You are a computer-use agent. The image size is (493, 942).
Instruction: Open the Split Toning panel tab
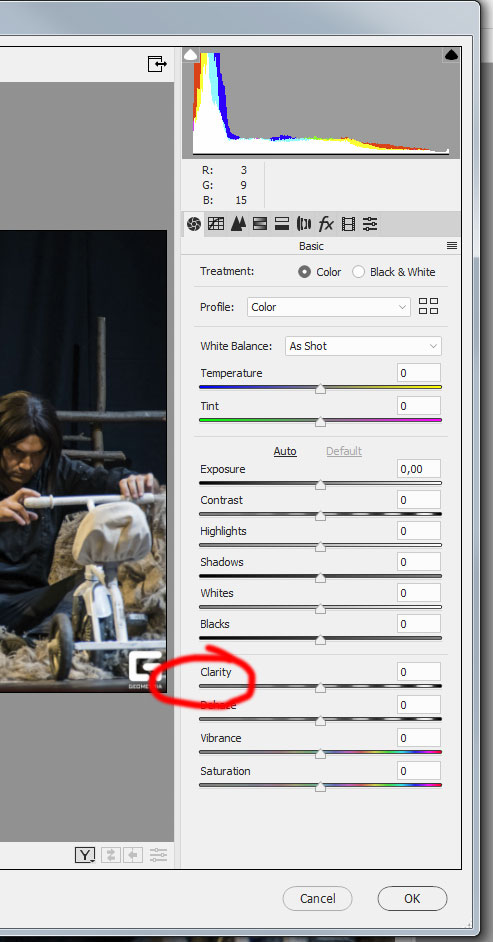pyautogui.click(x=282, y=224)
